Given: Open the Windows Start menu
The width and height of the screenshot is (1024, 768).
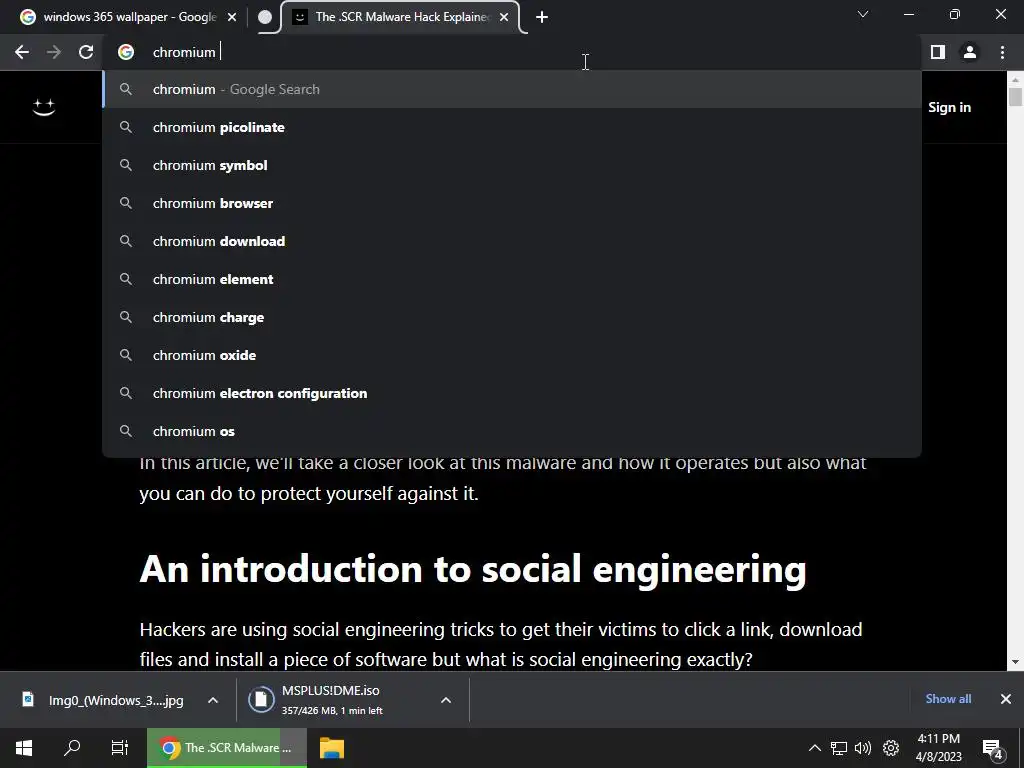Looking at the screenshot, I should tap(24, 748).
